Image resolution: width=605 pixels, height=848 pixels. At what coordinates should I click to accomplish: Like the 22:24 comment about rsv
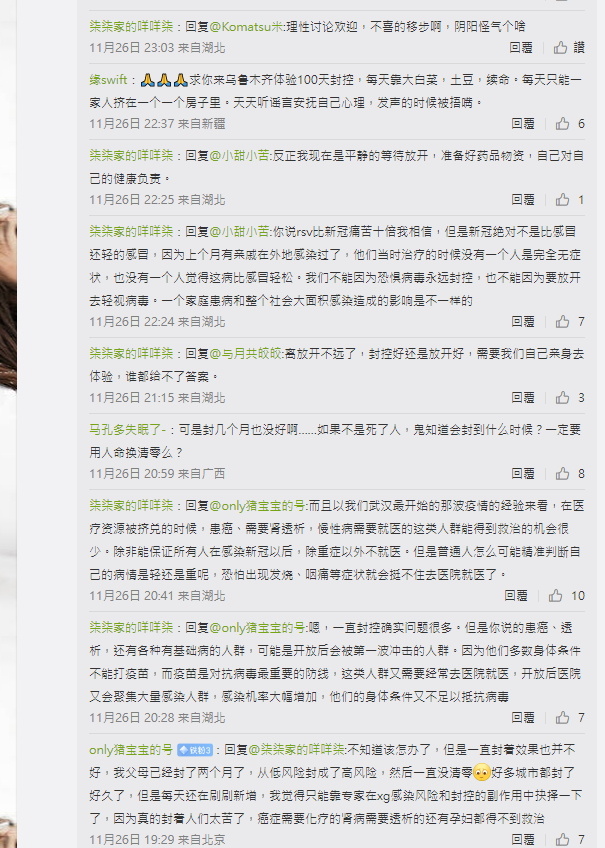click(x=562, y=322)
